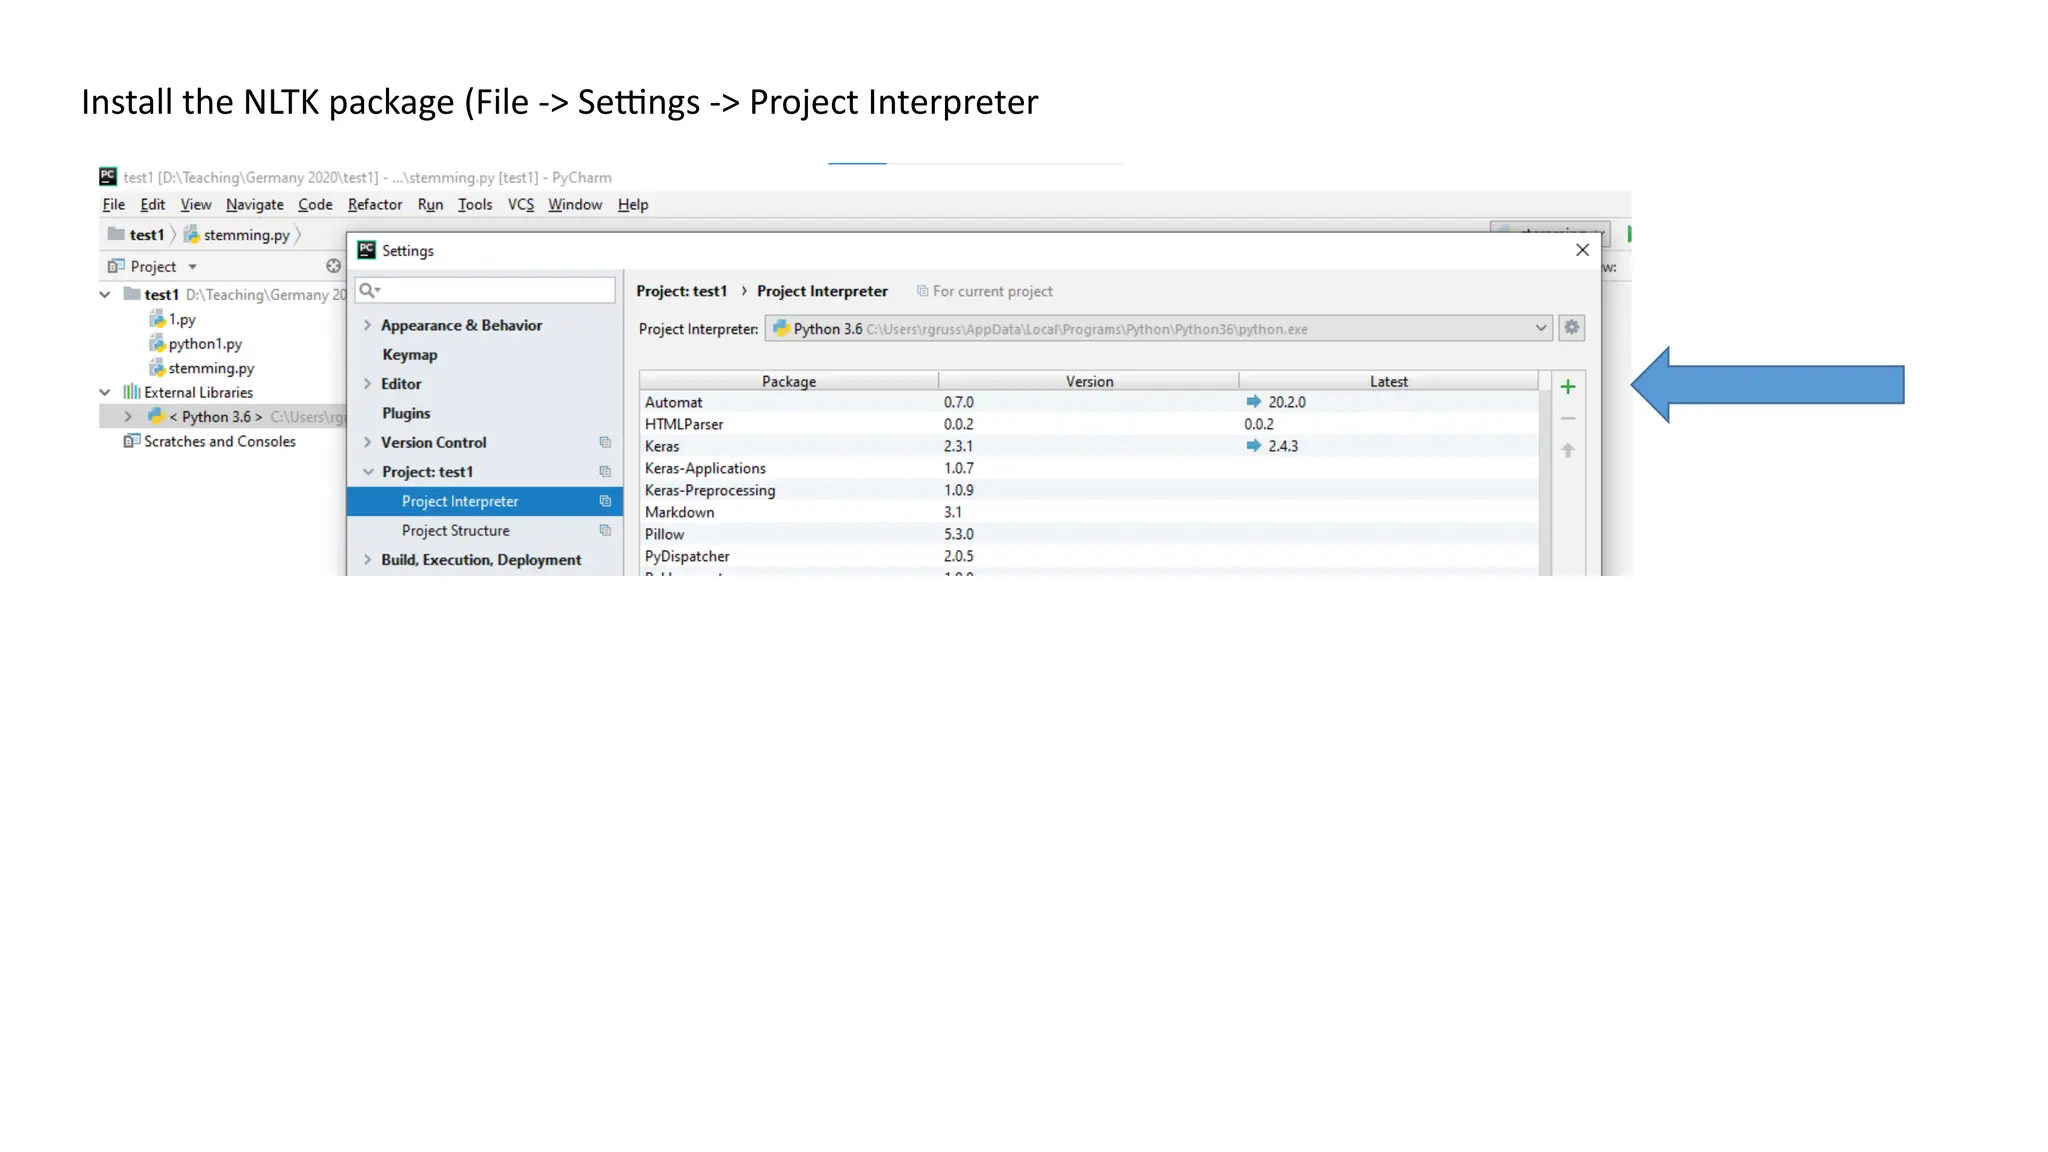Expand the Python 3.6 library node
Viewport: 2048px width, 1152px height.
pos(128,416)
